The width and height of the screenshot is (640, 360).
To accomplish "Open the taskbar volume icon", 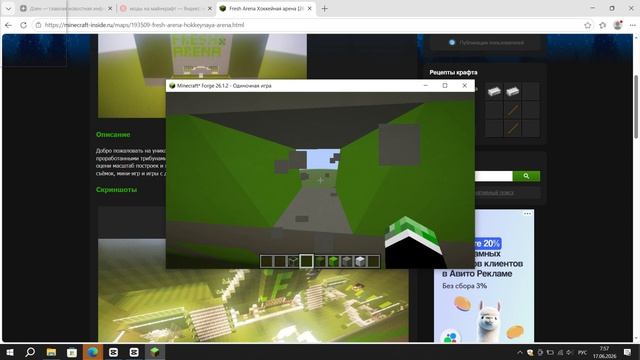I will pos(569,352).
